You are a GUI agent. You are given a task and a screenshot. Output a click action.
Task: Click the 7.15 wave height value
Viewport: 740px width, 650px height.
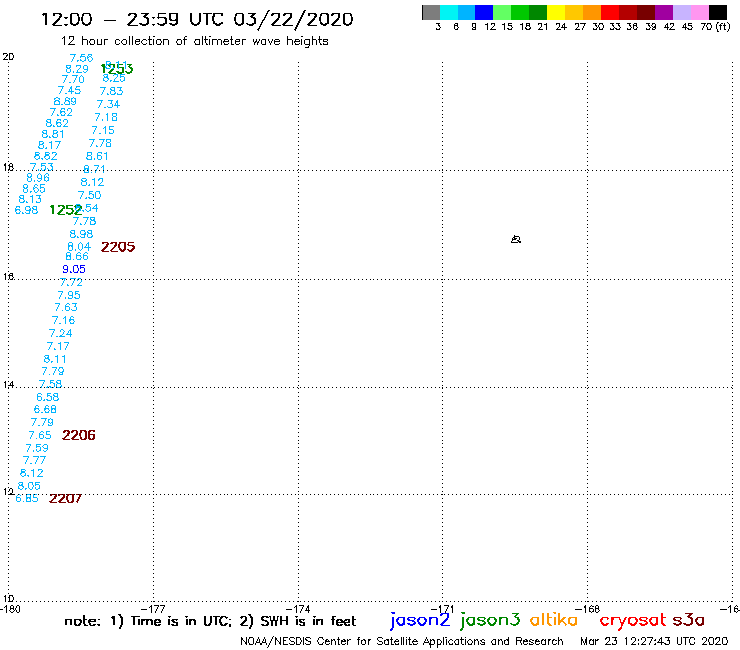103,130
